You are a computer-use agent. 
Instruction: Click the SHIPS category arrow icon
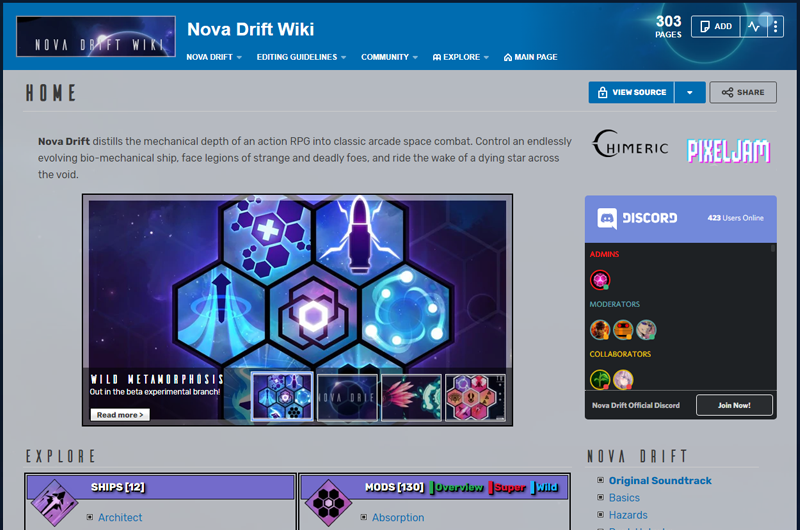(54, 503)
